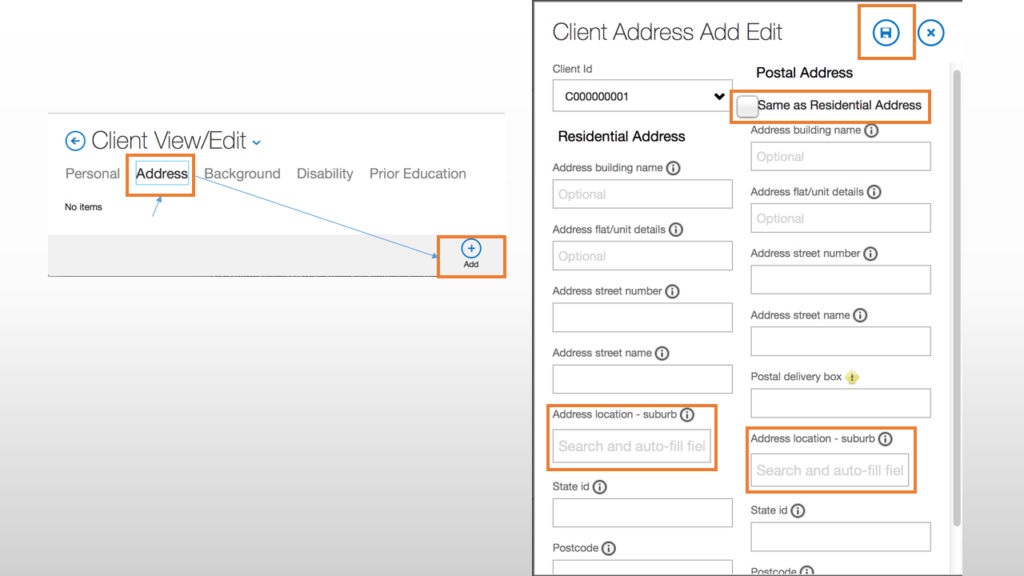Open the Background tab
The image size is (1024, 576).
pyautogui.click(x=242, y=174)
